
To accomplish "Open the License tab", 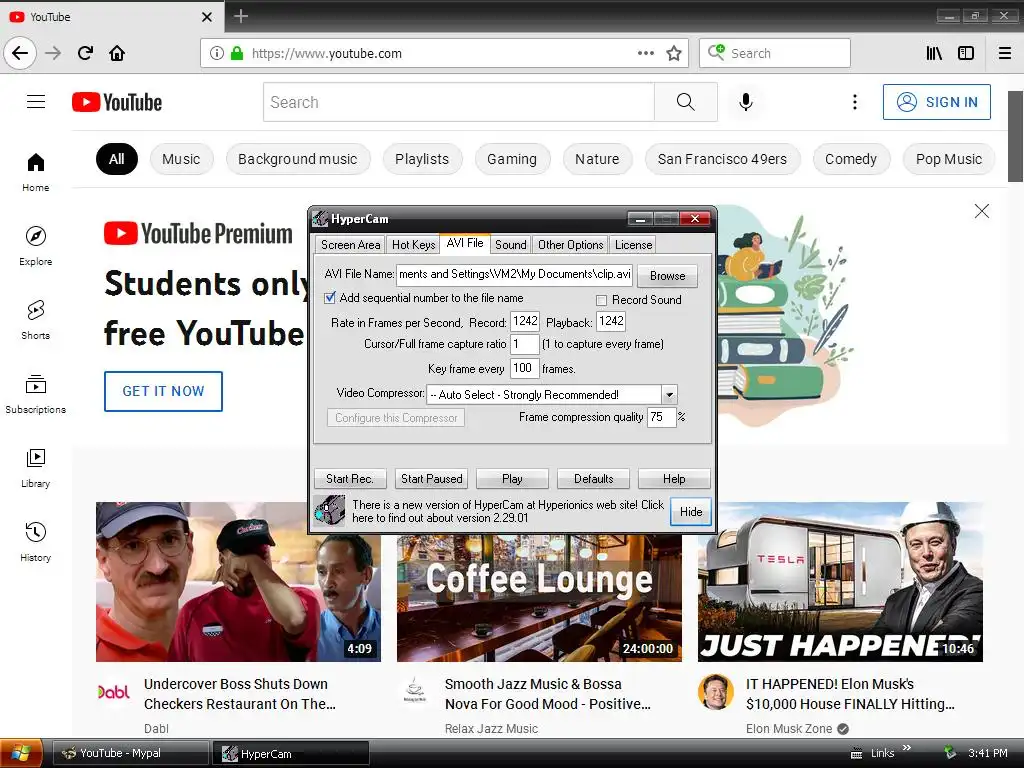I will pyautogui.click(x=633, y=244).
